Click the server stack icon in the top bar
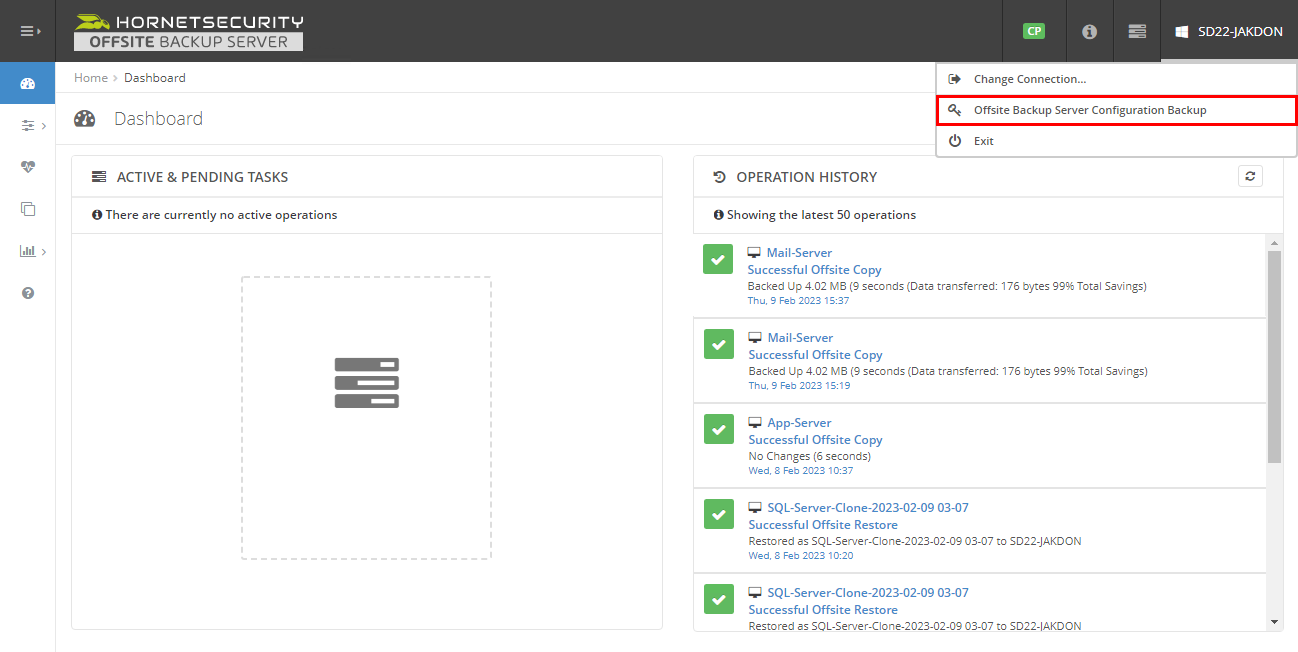This screenshot has height=652, width=1298. (1137, 31)
